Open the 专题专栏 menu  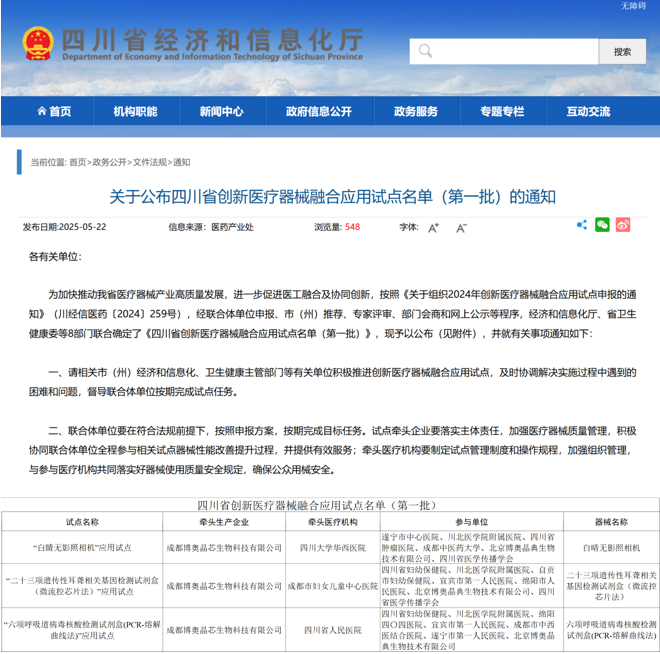point(502,111)
